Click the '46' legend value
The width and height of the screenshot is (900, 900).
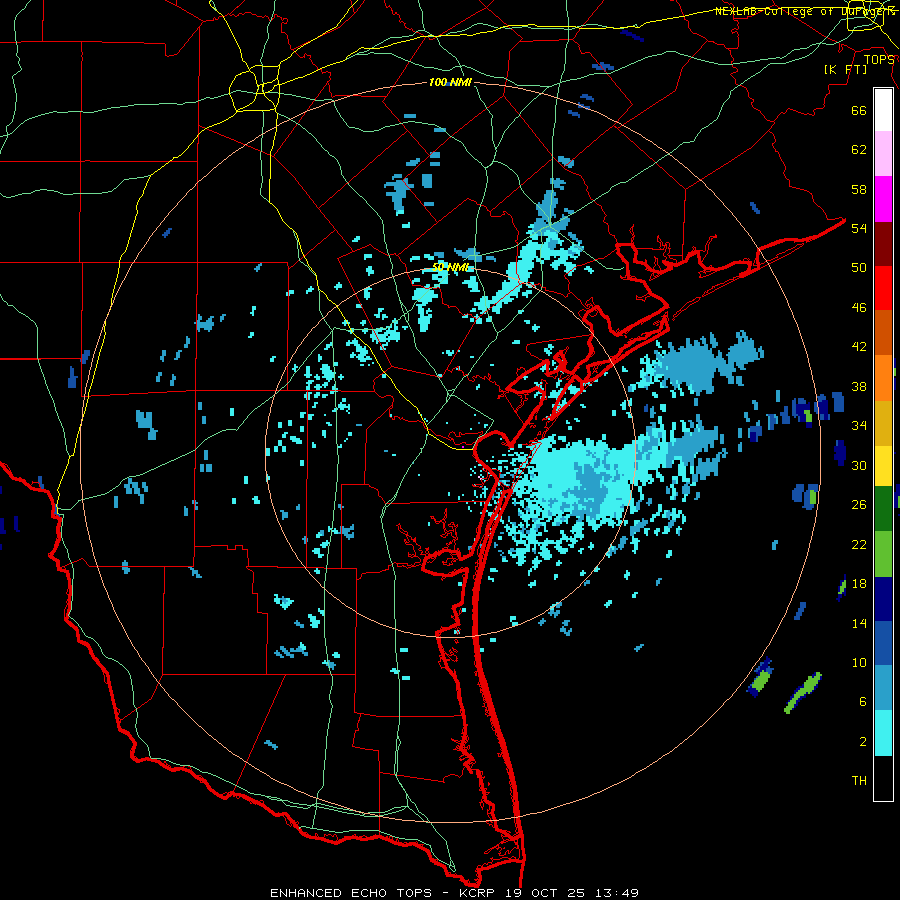[x=859, y=308]
